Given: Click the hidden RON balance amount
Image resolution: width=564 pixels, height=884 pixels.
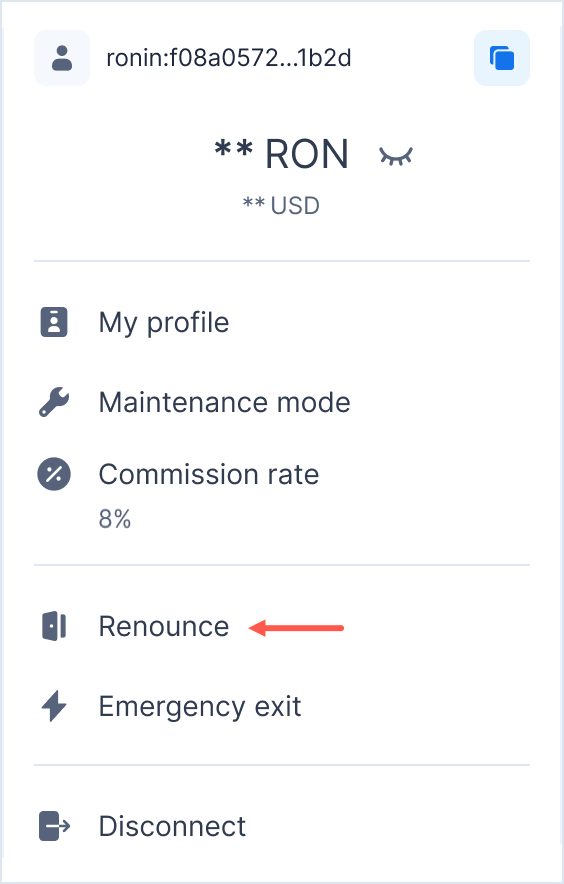Looking at the screenshot, I should coord(281,154).
